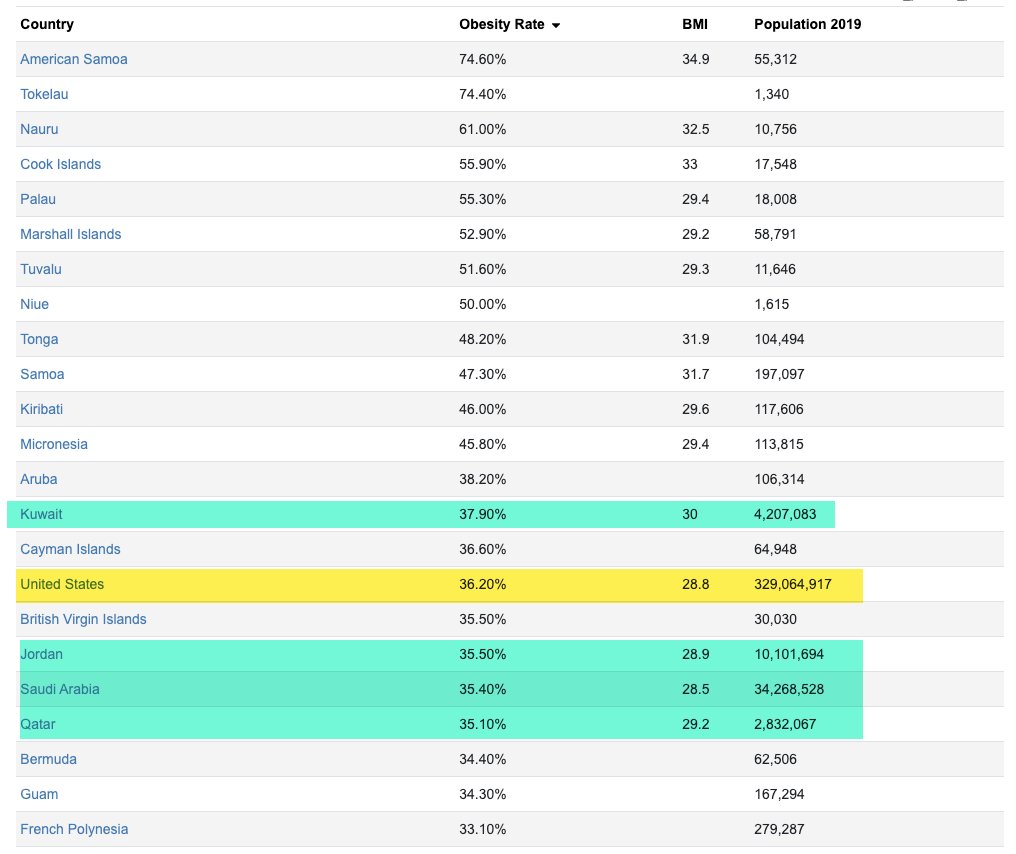The height and width of the screenshot is (854, 1016).
Task: Select the 61.00% obesity rate cell
Action: pos(482,129)
